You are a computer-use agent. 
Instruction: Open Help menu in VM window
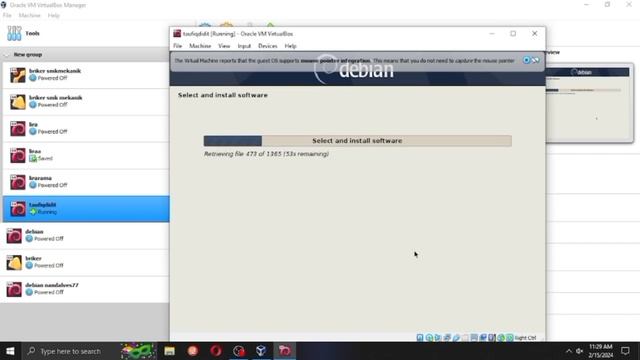coord(290,46)
